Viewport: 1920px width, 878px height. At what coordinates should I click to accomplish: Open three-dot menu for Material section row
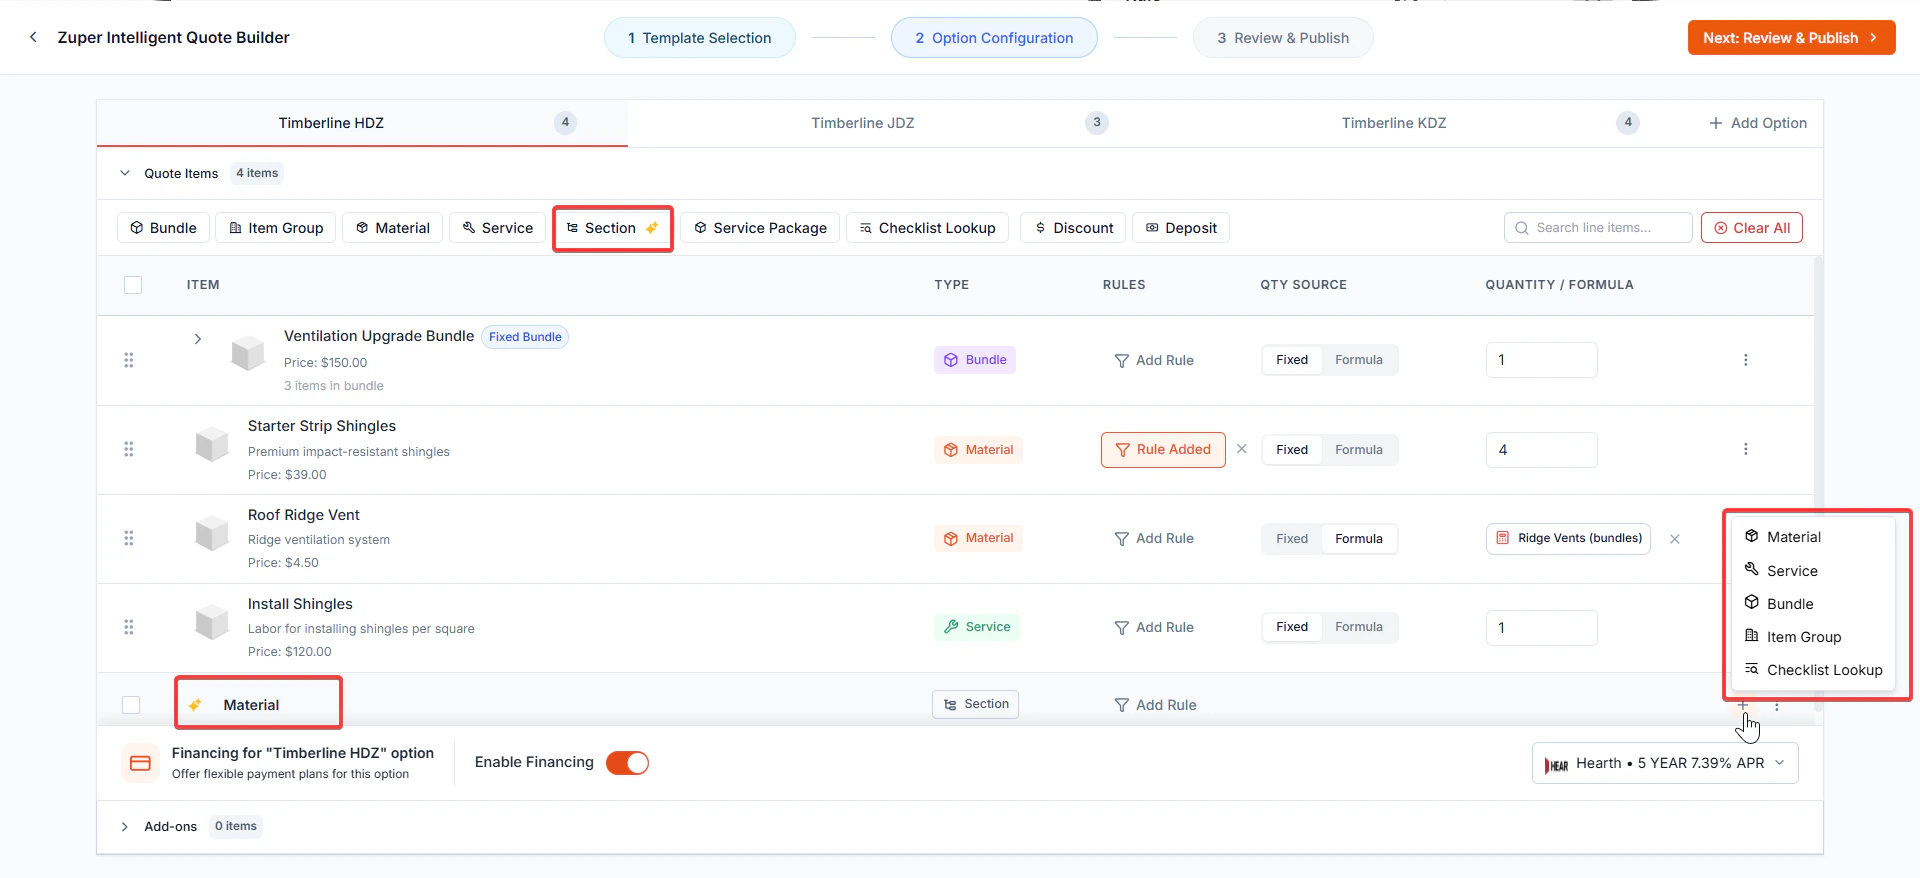pos(1777,706)
